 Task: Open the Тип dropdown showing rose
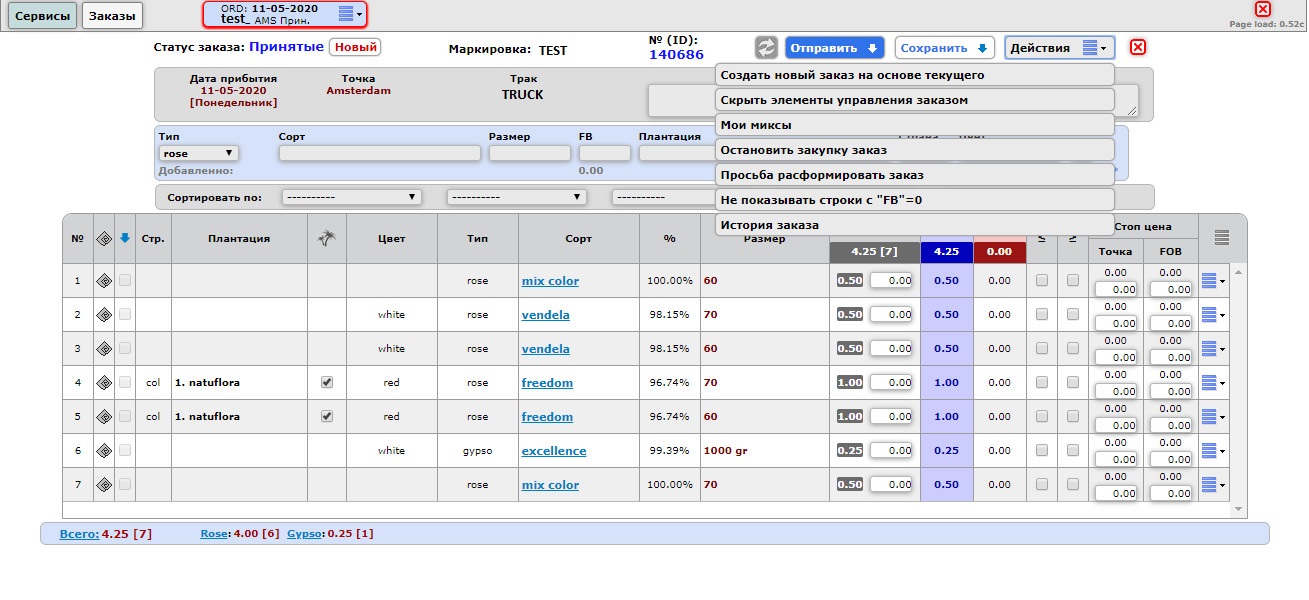(x=198, y=154)
